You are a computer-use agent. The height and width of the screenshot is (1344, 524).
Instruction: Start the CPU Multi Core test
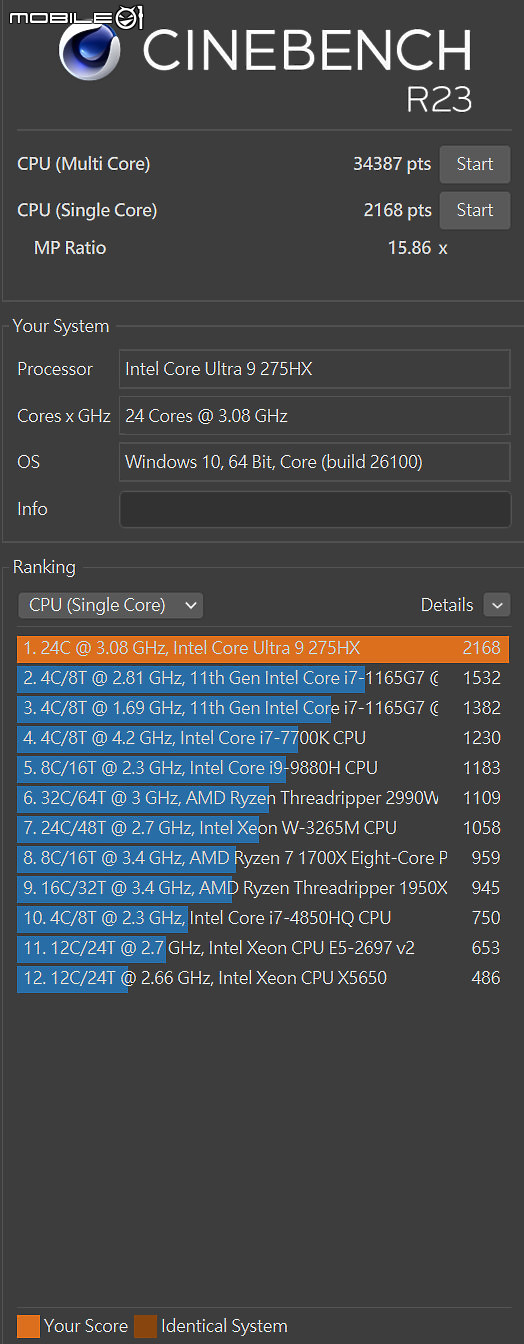pos(475,164)
